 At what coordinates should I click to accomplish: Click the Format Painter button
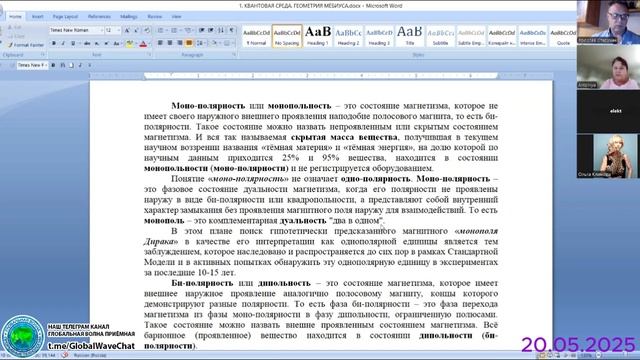coord(26,45)
